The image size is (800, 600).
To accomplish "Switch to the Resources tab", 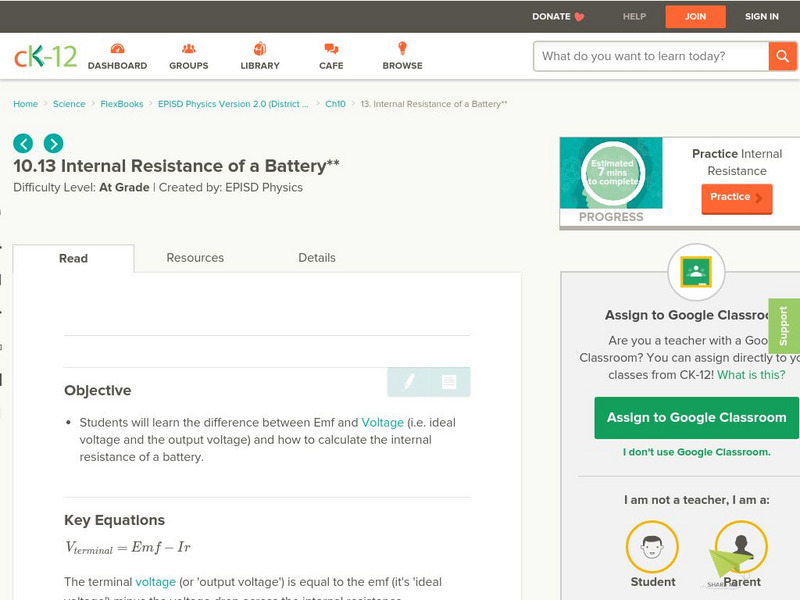I will pyautogui.click(x=195, y=257).
